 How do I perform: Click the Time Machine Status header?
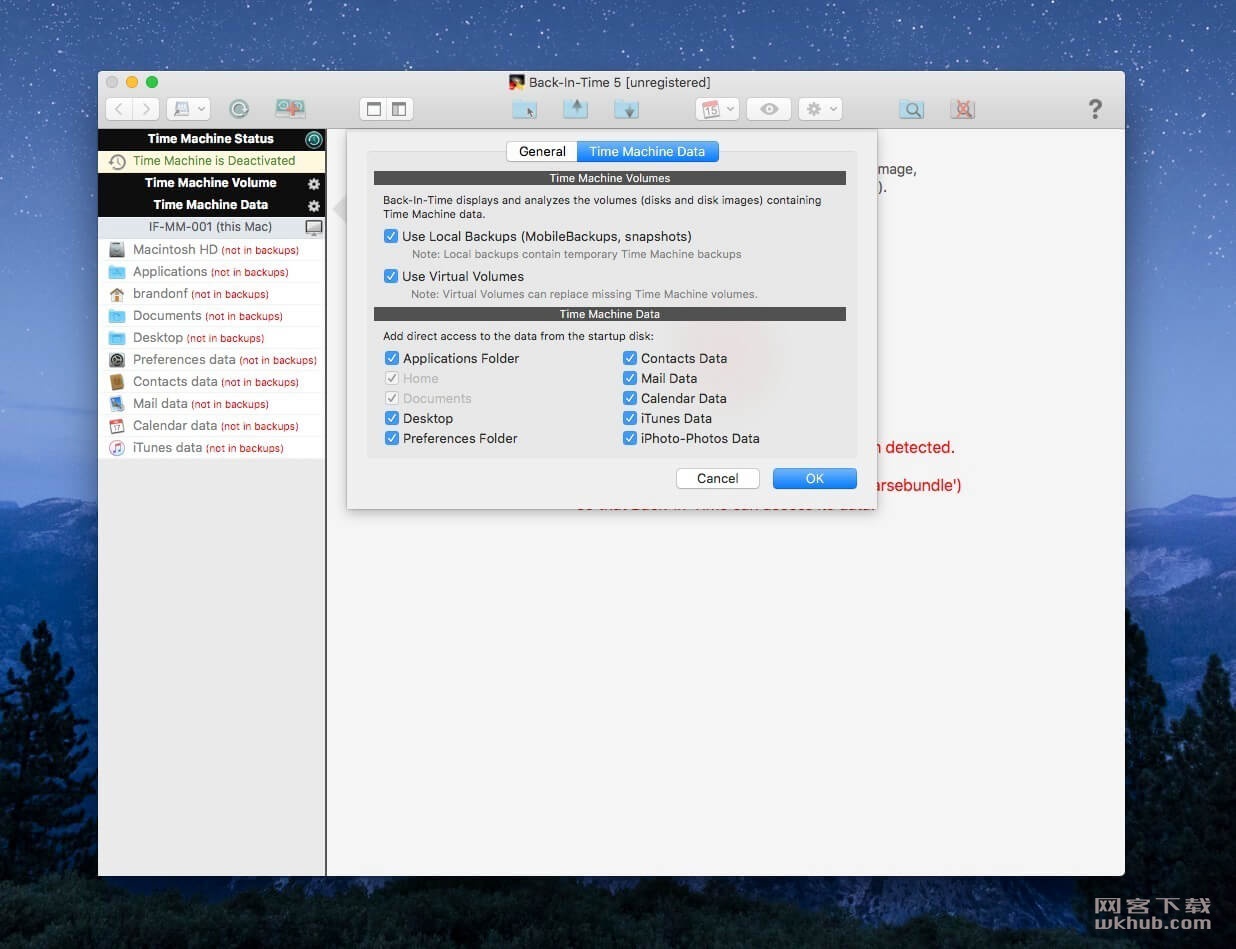pyautogui.click(x=210, y=139)
